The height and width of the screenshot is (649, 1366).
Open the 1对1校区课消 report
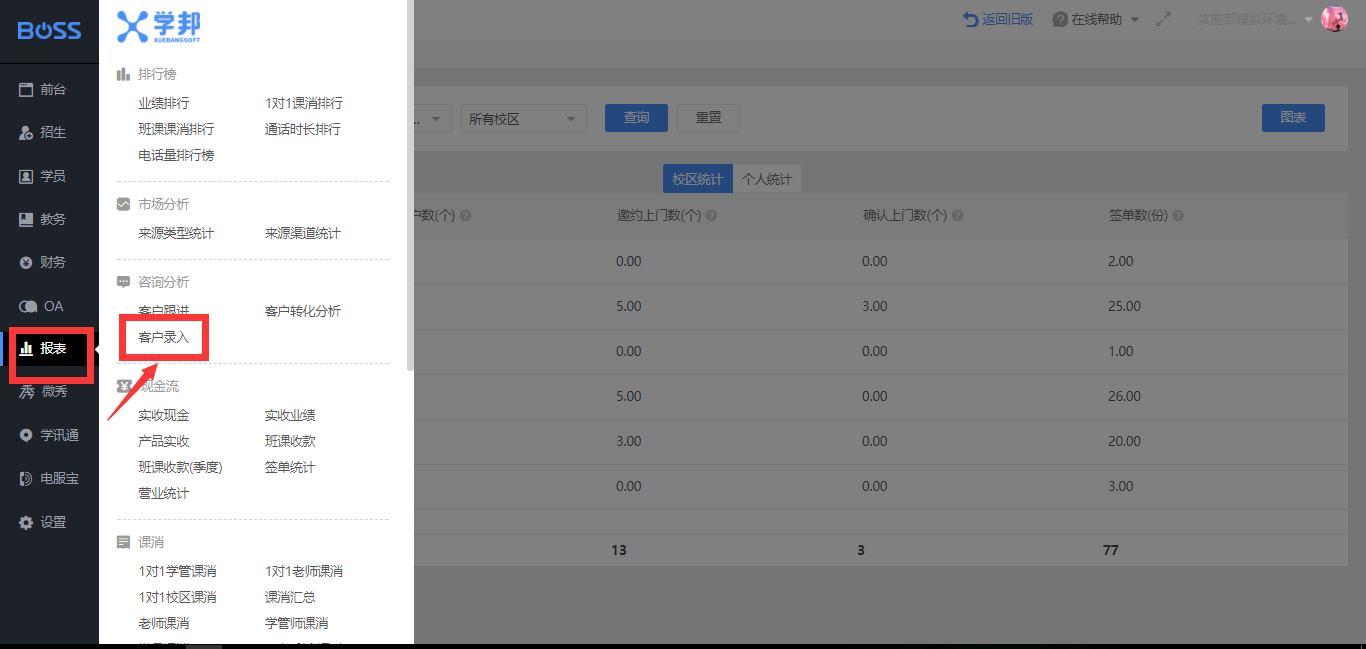point(177,597)
